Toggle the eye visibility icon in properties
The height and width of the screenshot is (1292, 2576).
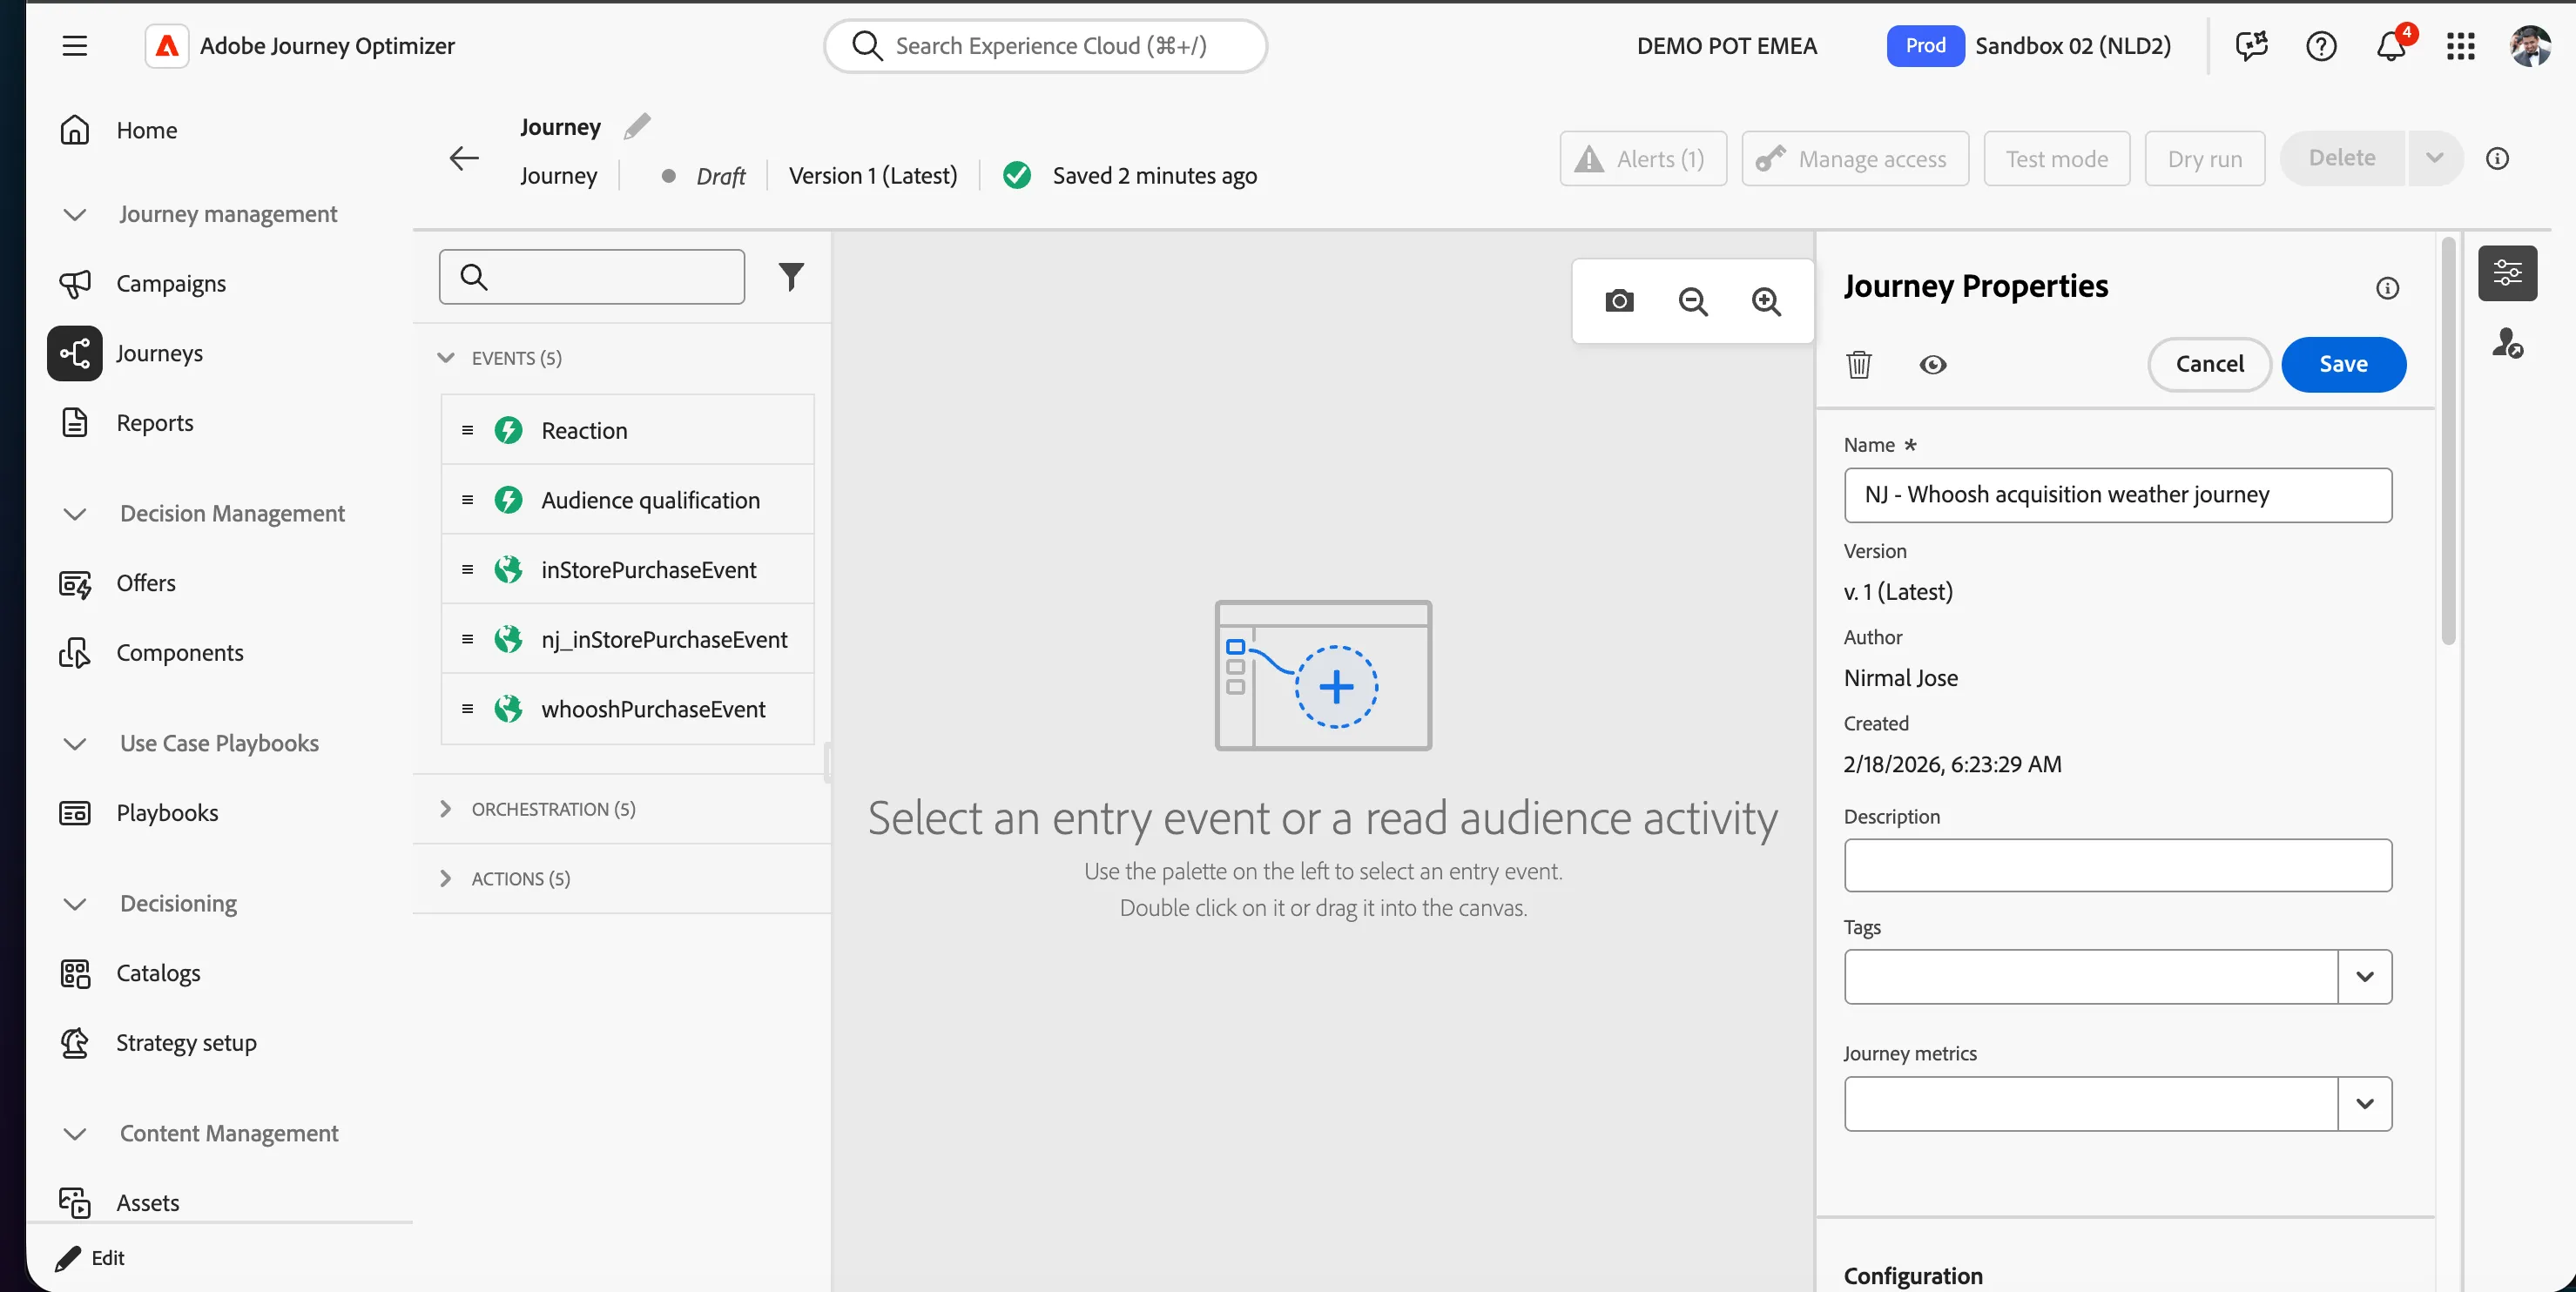pyautogui.click(x=1933, y=365)
